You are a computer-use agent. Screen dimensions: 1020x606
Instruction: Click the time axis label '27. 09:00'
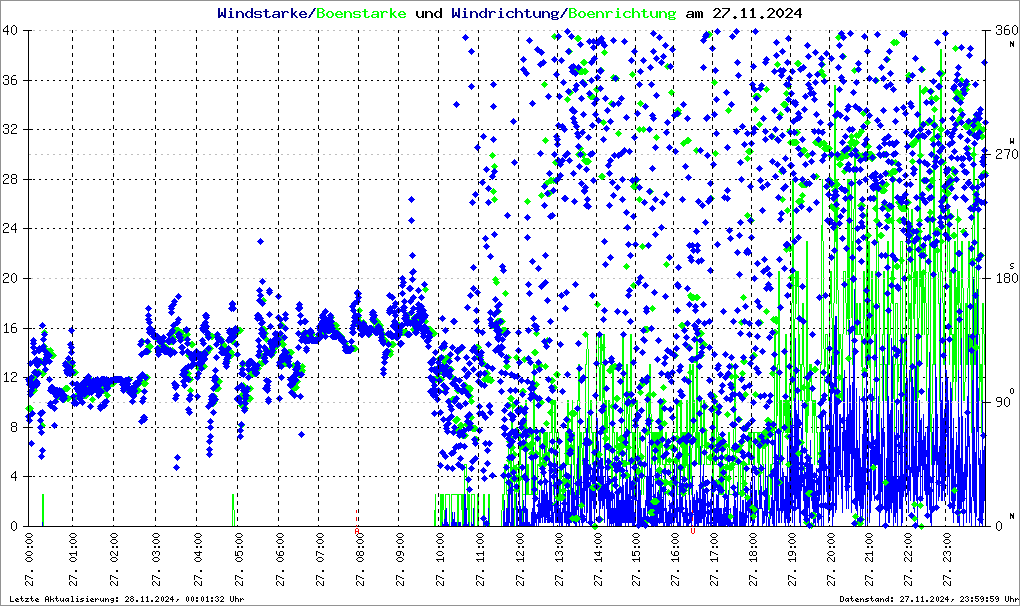pyautogui.click(x=400, y=560)
